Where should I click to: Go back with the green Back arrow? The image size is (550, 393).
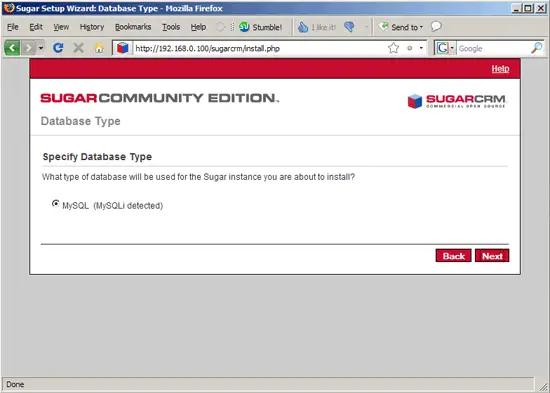coord(12,48)
